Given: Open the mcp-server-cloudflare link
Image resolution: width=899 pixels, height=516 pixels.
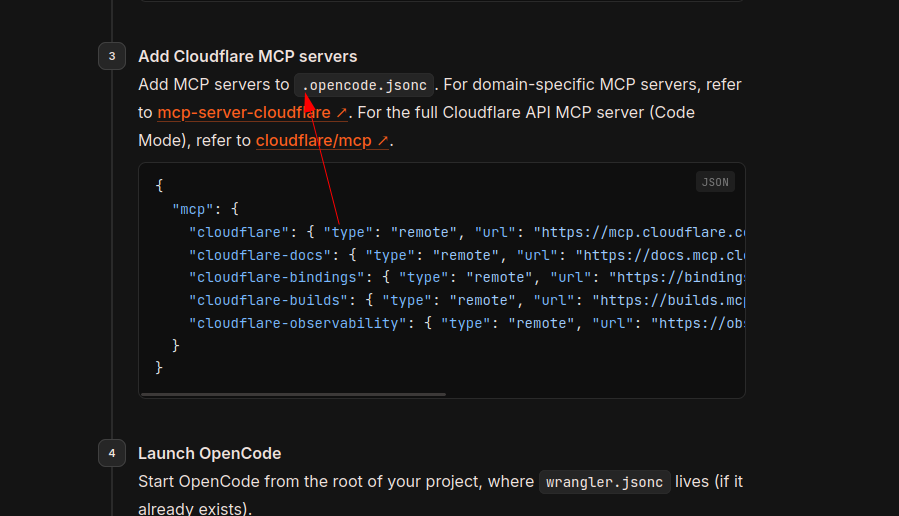Looking at the screenshot, I should pyautogui.click(x=252, y=112).
